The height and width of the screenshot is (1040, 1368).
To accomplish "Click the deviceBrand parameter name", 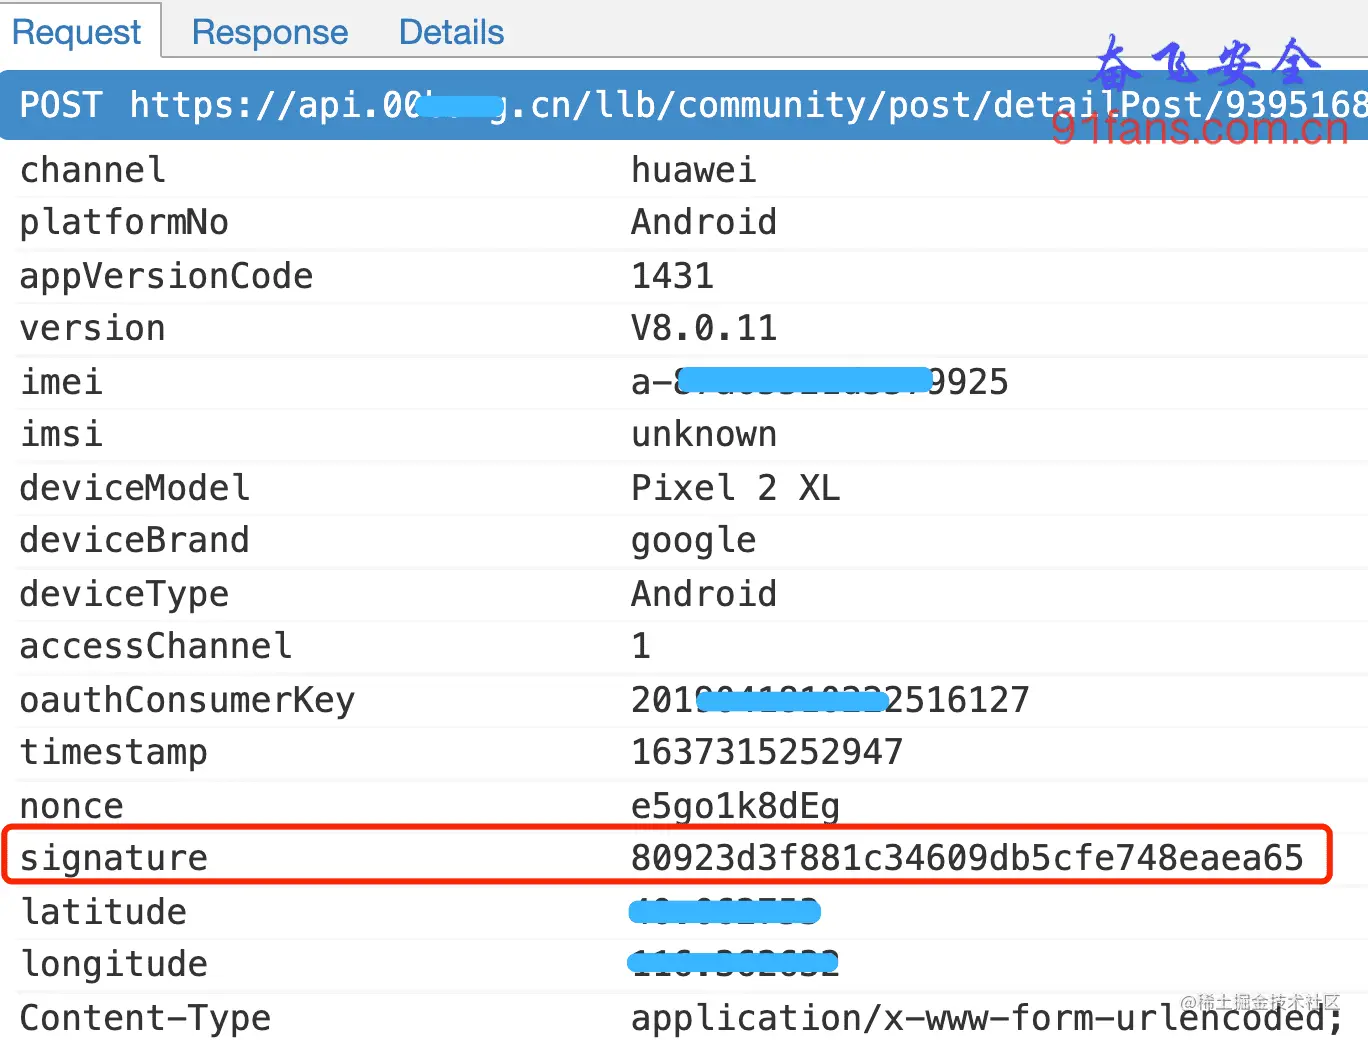I will pyautogui.click(x=134, y=540).
